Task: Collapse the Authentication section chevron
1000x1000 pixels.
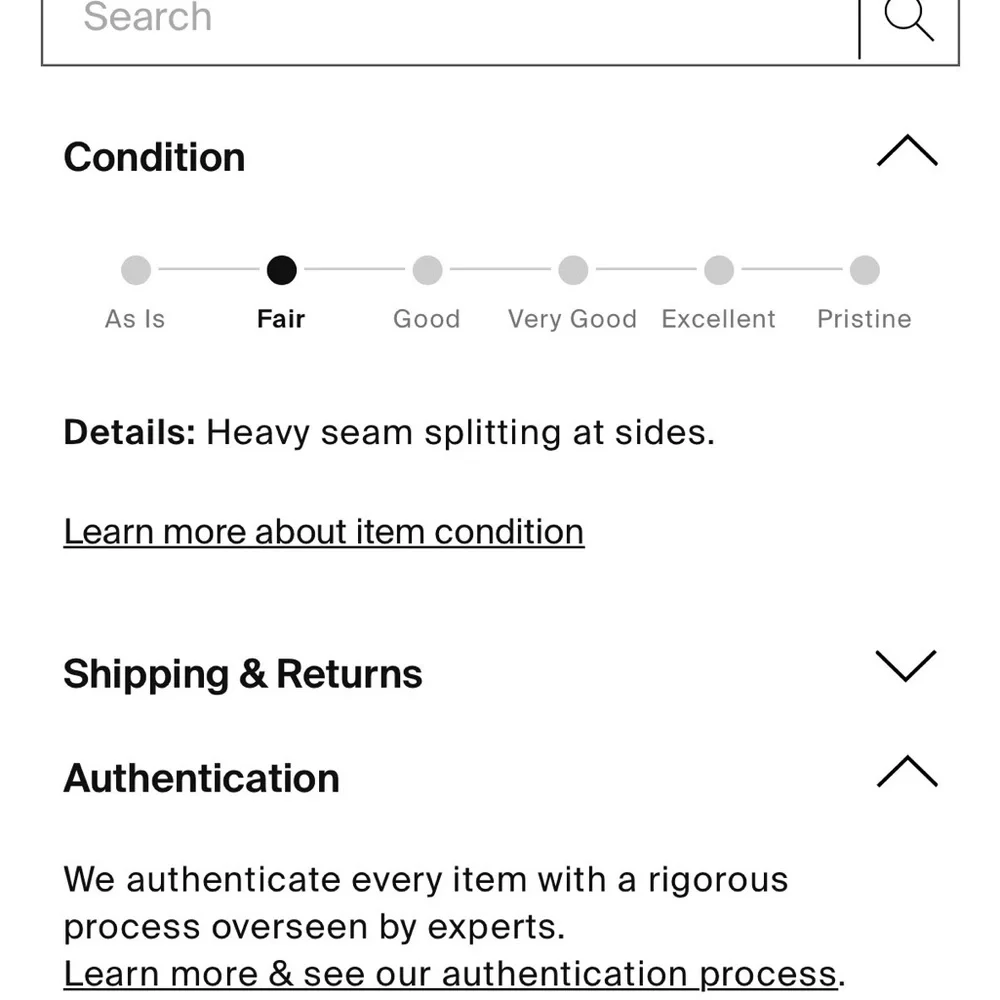Action: tap(907, 772)
